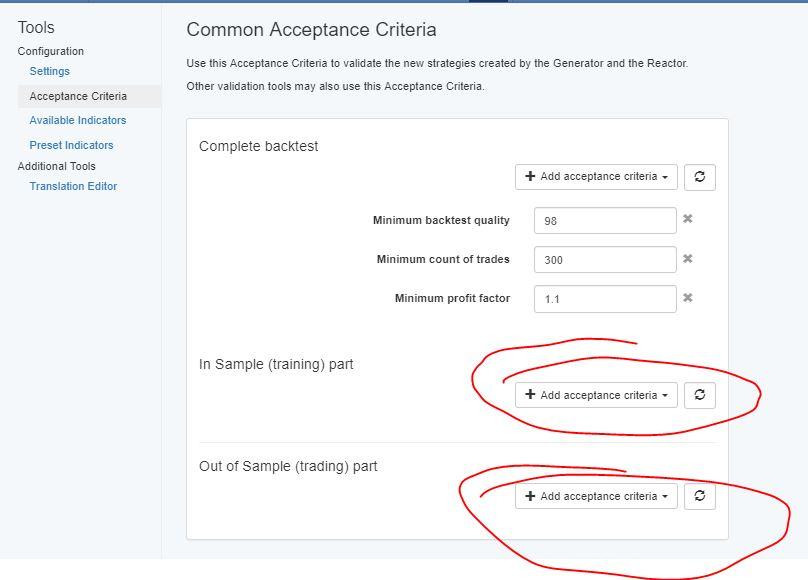Expand Add acceptance criteria for Out of Sample part
808x580 pixels.
[x=596, y=496]
